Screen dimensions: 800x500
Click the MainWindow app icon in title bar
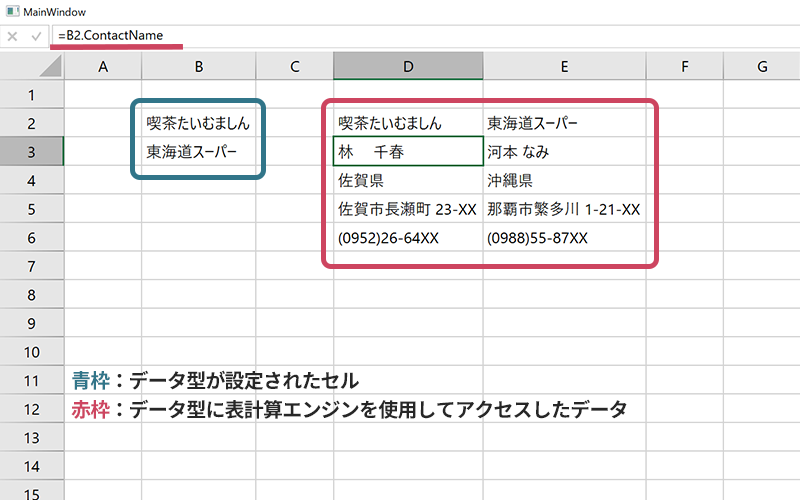point(13,11)
